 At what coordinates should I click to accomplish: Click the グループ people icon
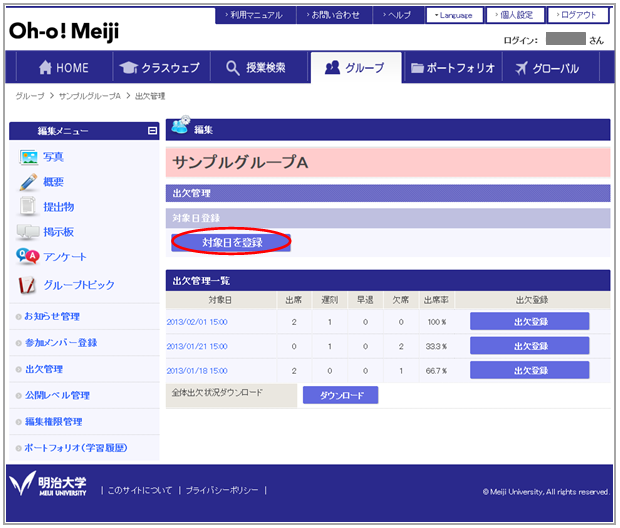(332, 68)
